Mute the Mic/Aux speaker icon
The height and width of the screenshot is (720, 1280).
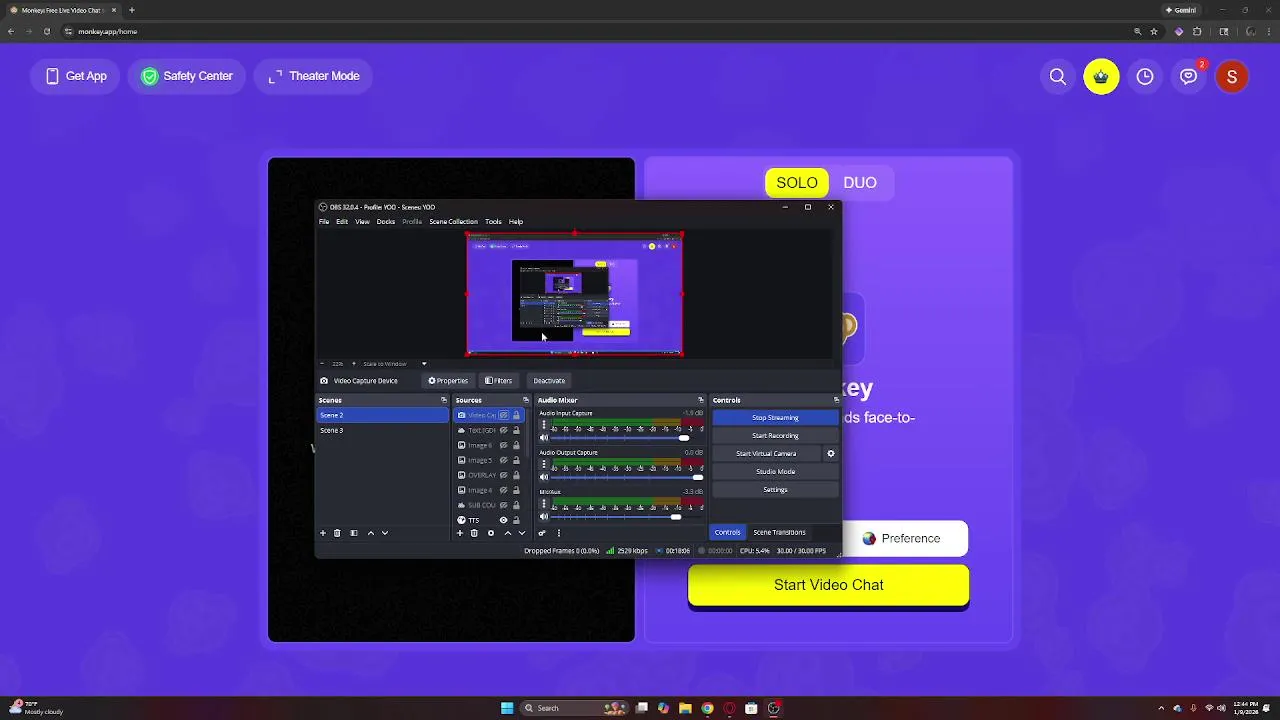pos(544,516)
